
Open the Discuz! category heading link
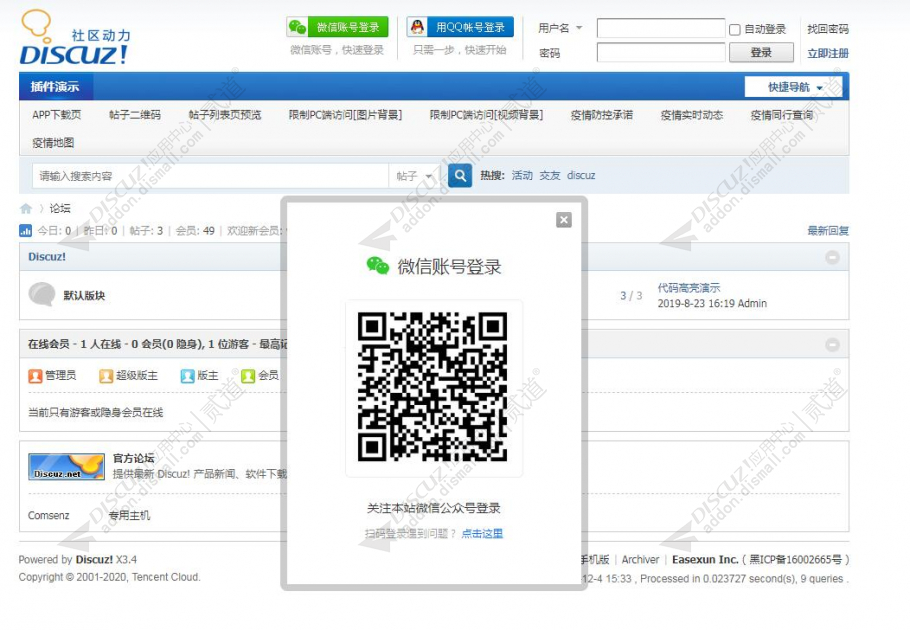(x=47, y=256)
